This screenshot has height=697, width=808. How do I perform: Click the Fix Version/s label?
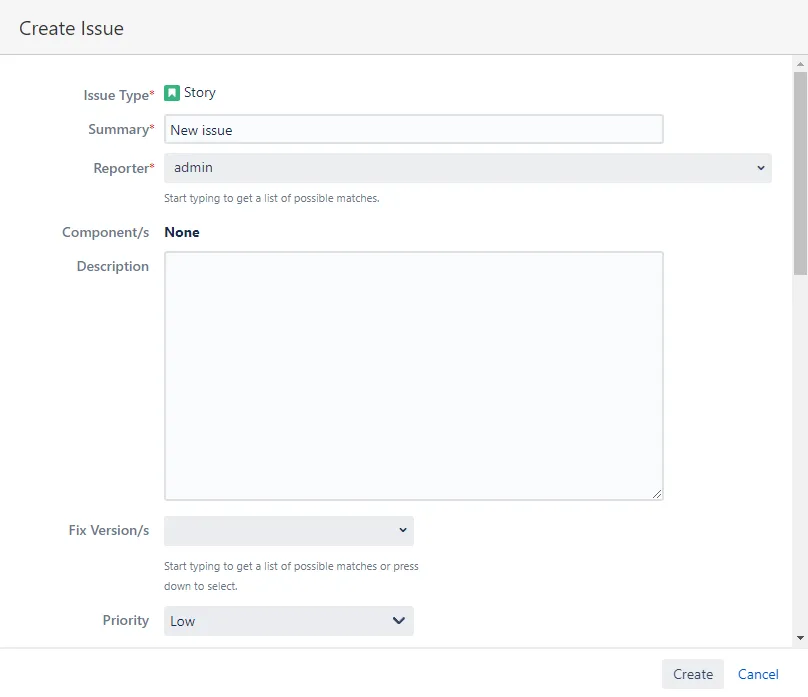pyautogui.click(x=109, y=530)
